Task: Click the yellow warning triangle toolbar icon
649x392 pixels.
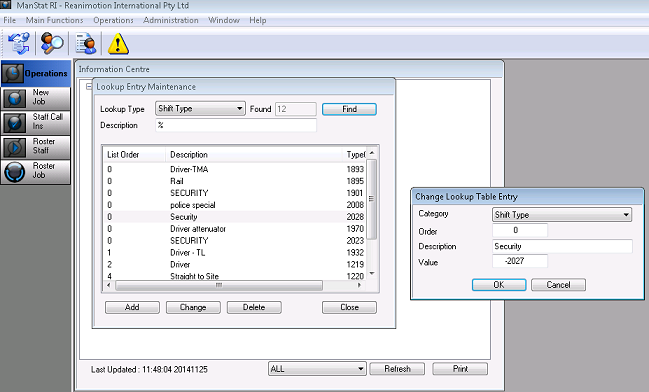Action: (x=118, y=44)
